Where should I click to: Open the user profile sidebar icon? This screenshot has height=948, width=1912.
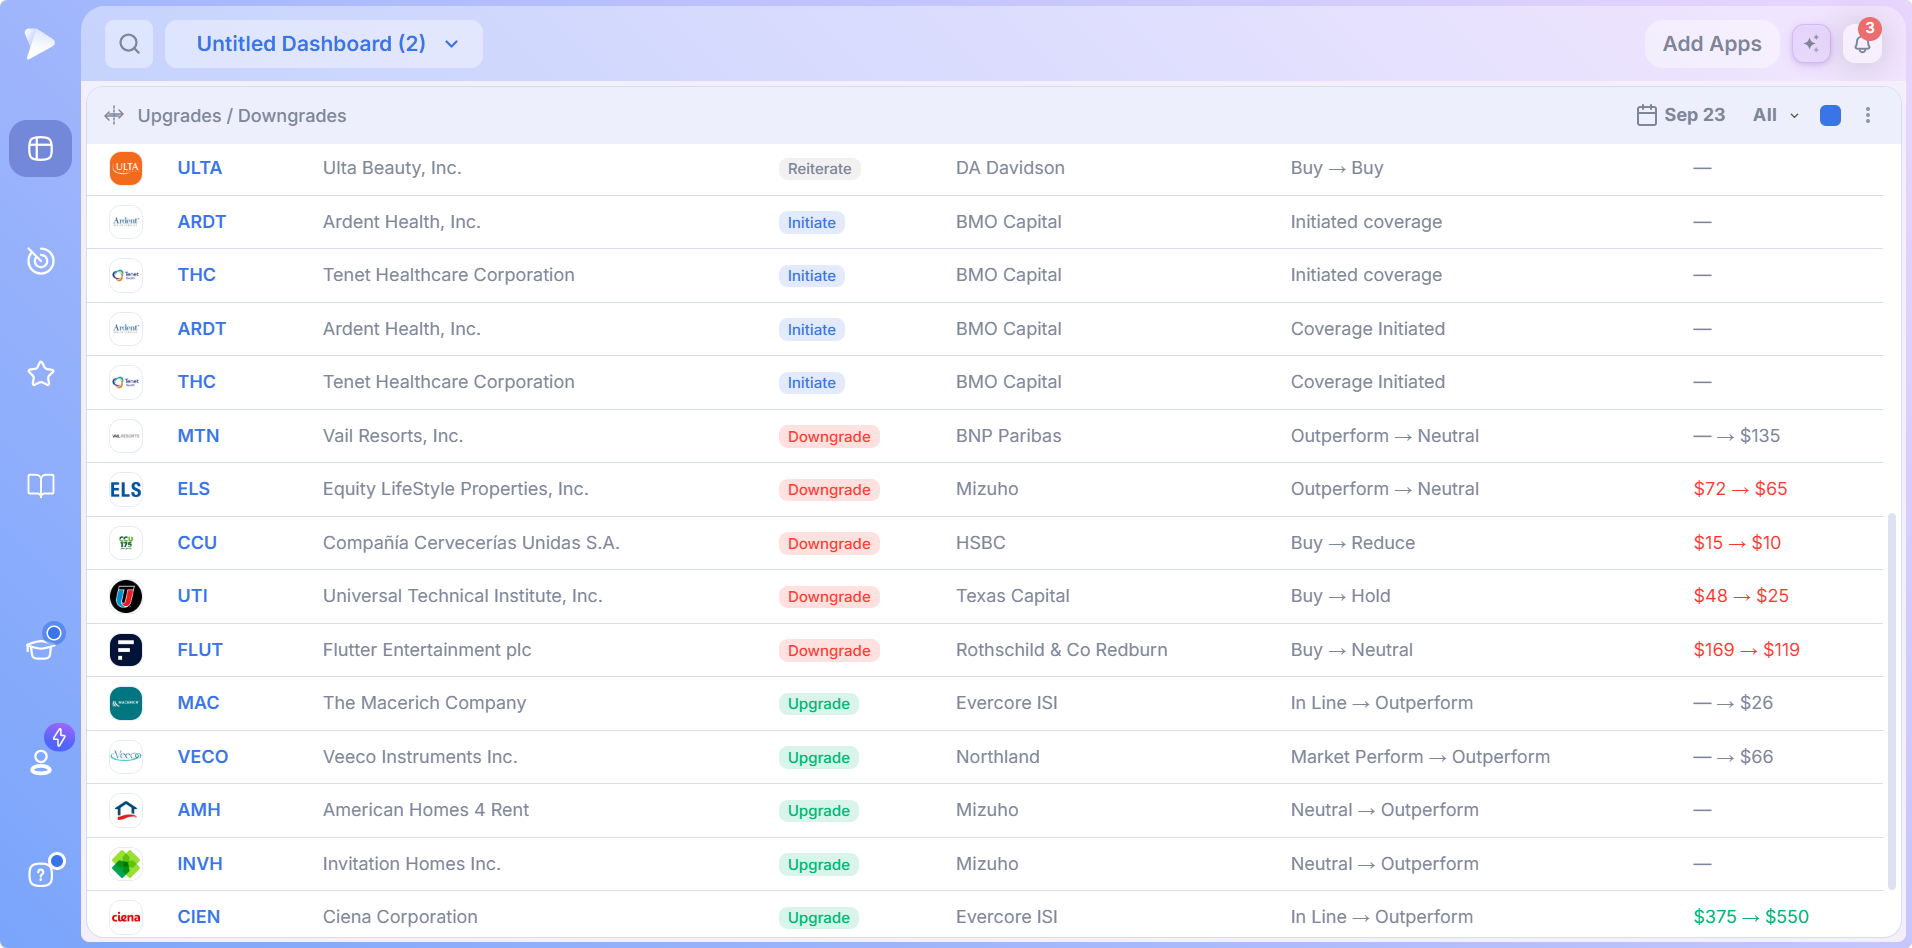coord(40,762)
